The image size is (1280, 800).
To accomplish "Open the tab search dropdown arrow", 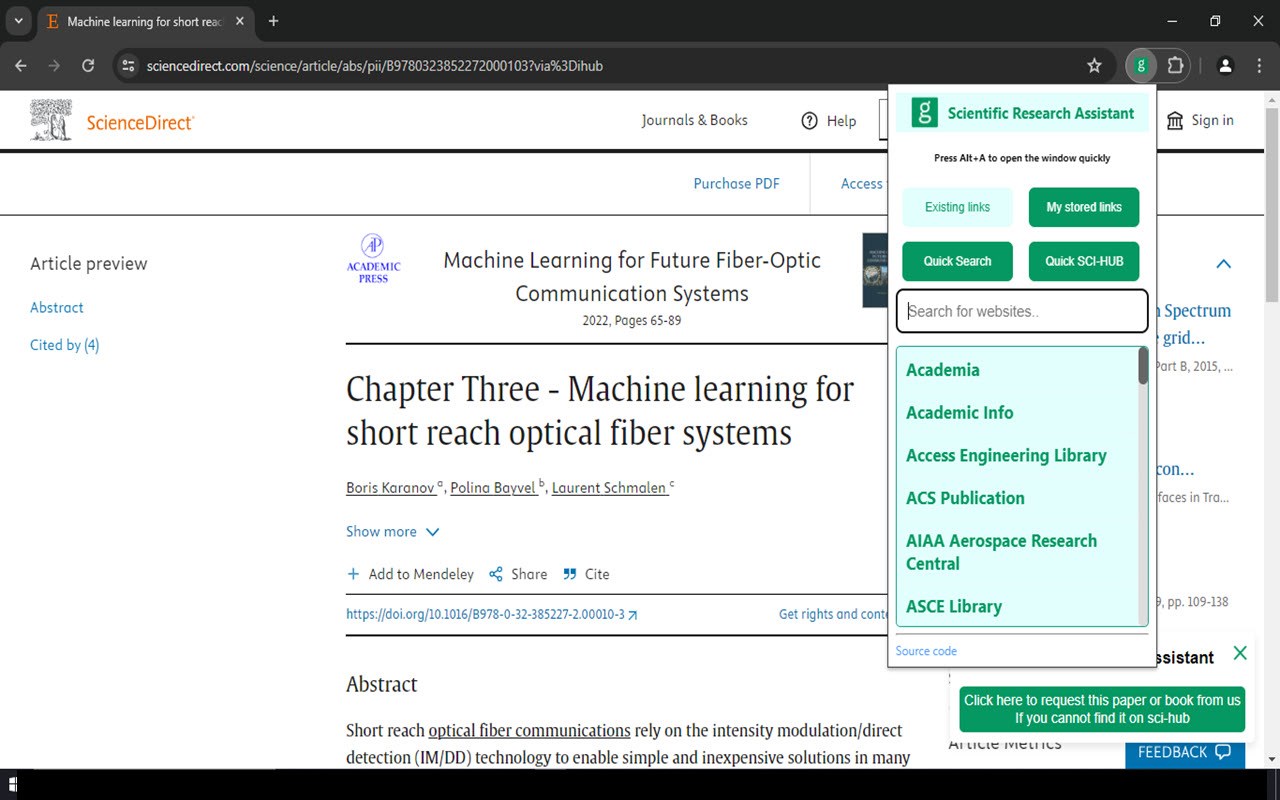I will (x=18, y=21).
